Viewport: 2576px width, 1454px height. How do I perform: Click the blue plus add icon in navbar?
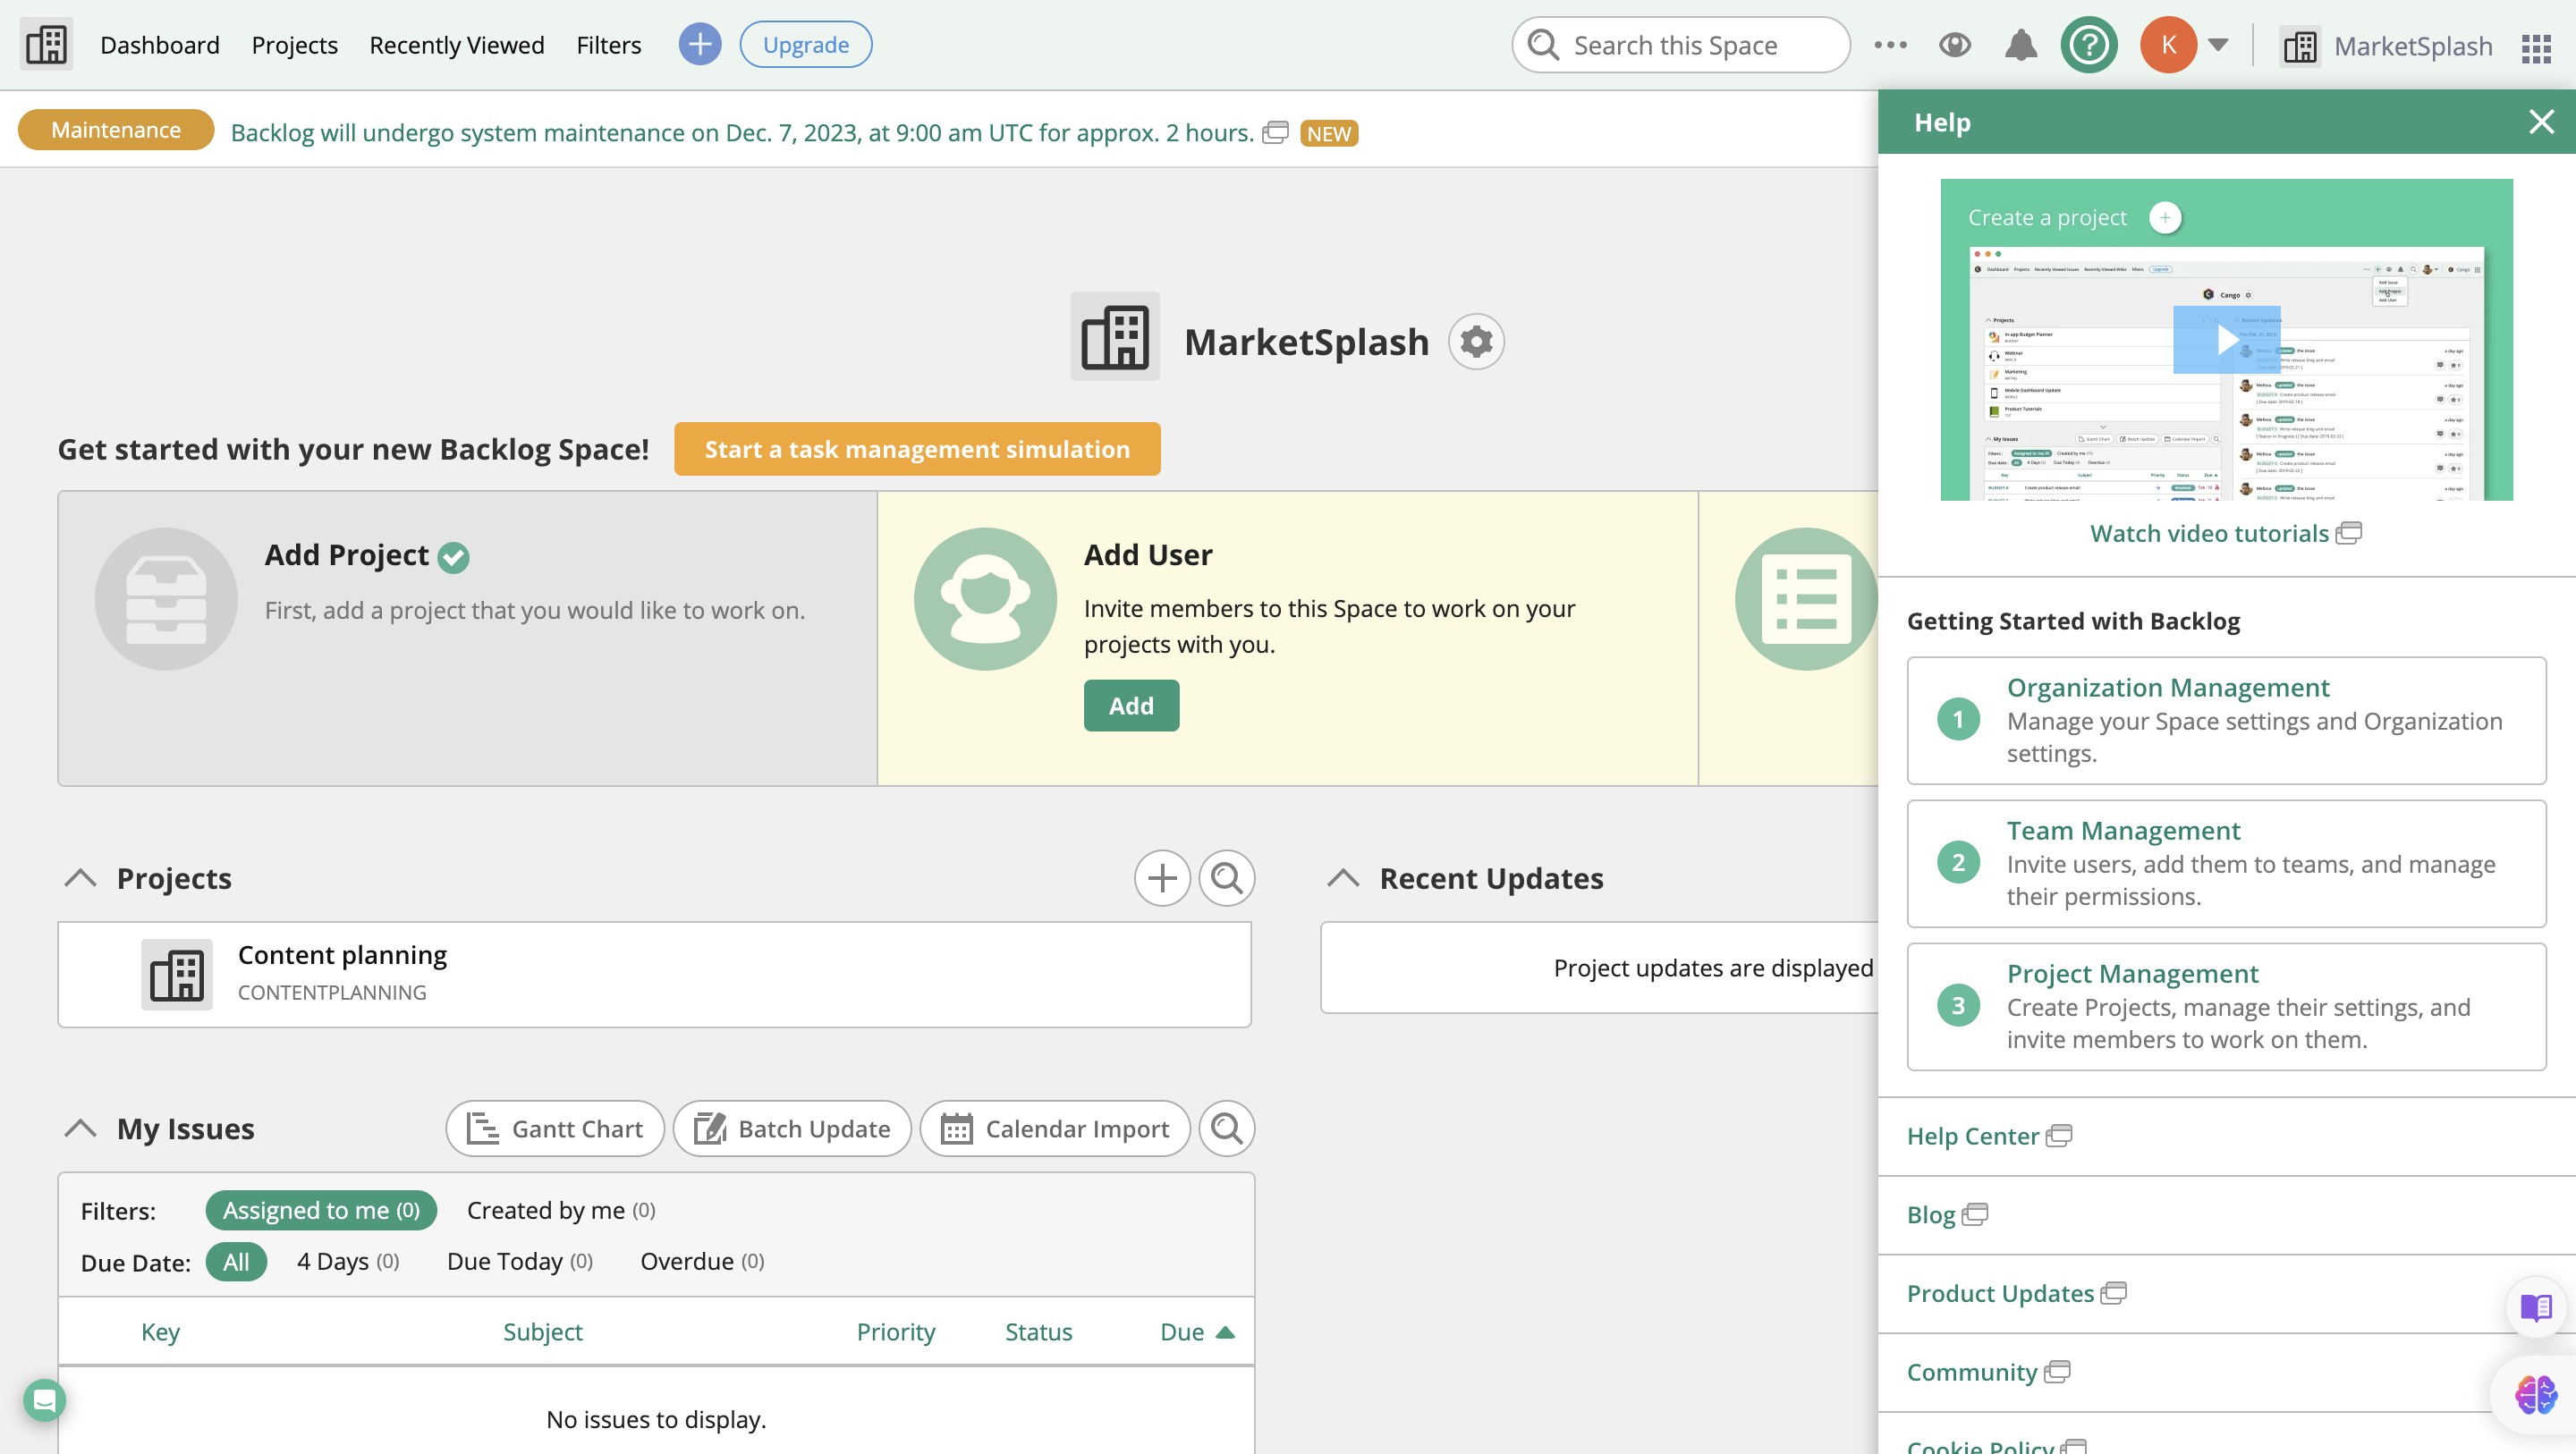point(699,45)
